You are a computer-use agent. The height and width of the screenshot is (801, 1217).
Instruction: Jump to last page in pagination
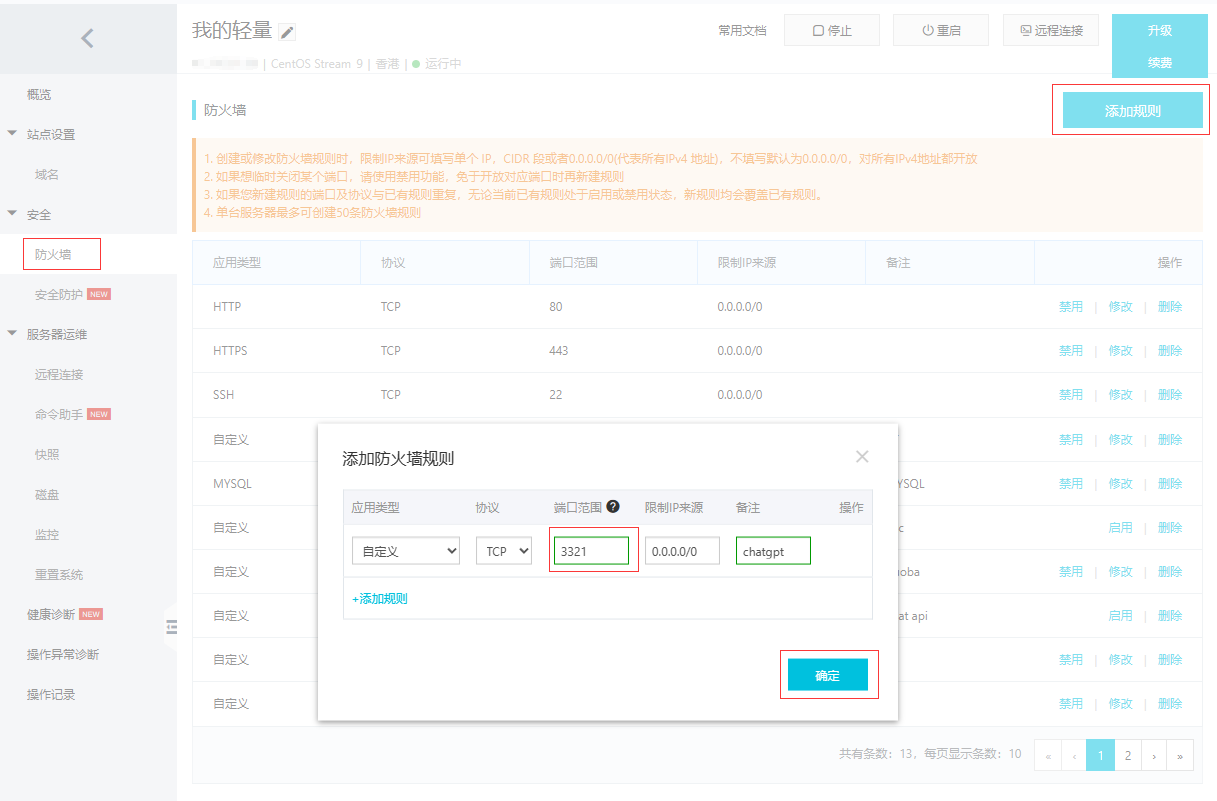point(1180,755)
